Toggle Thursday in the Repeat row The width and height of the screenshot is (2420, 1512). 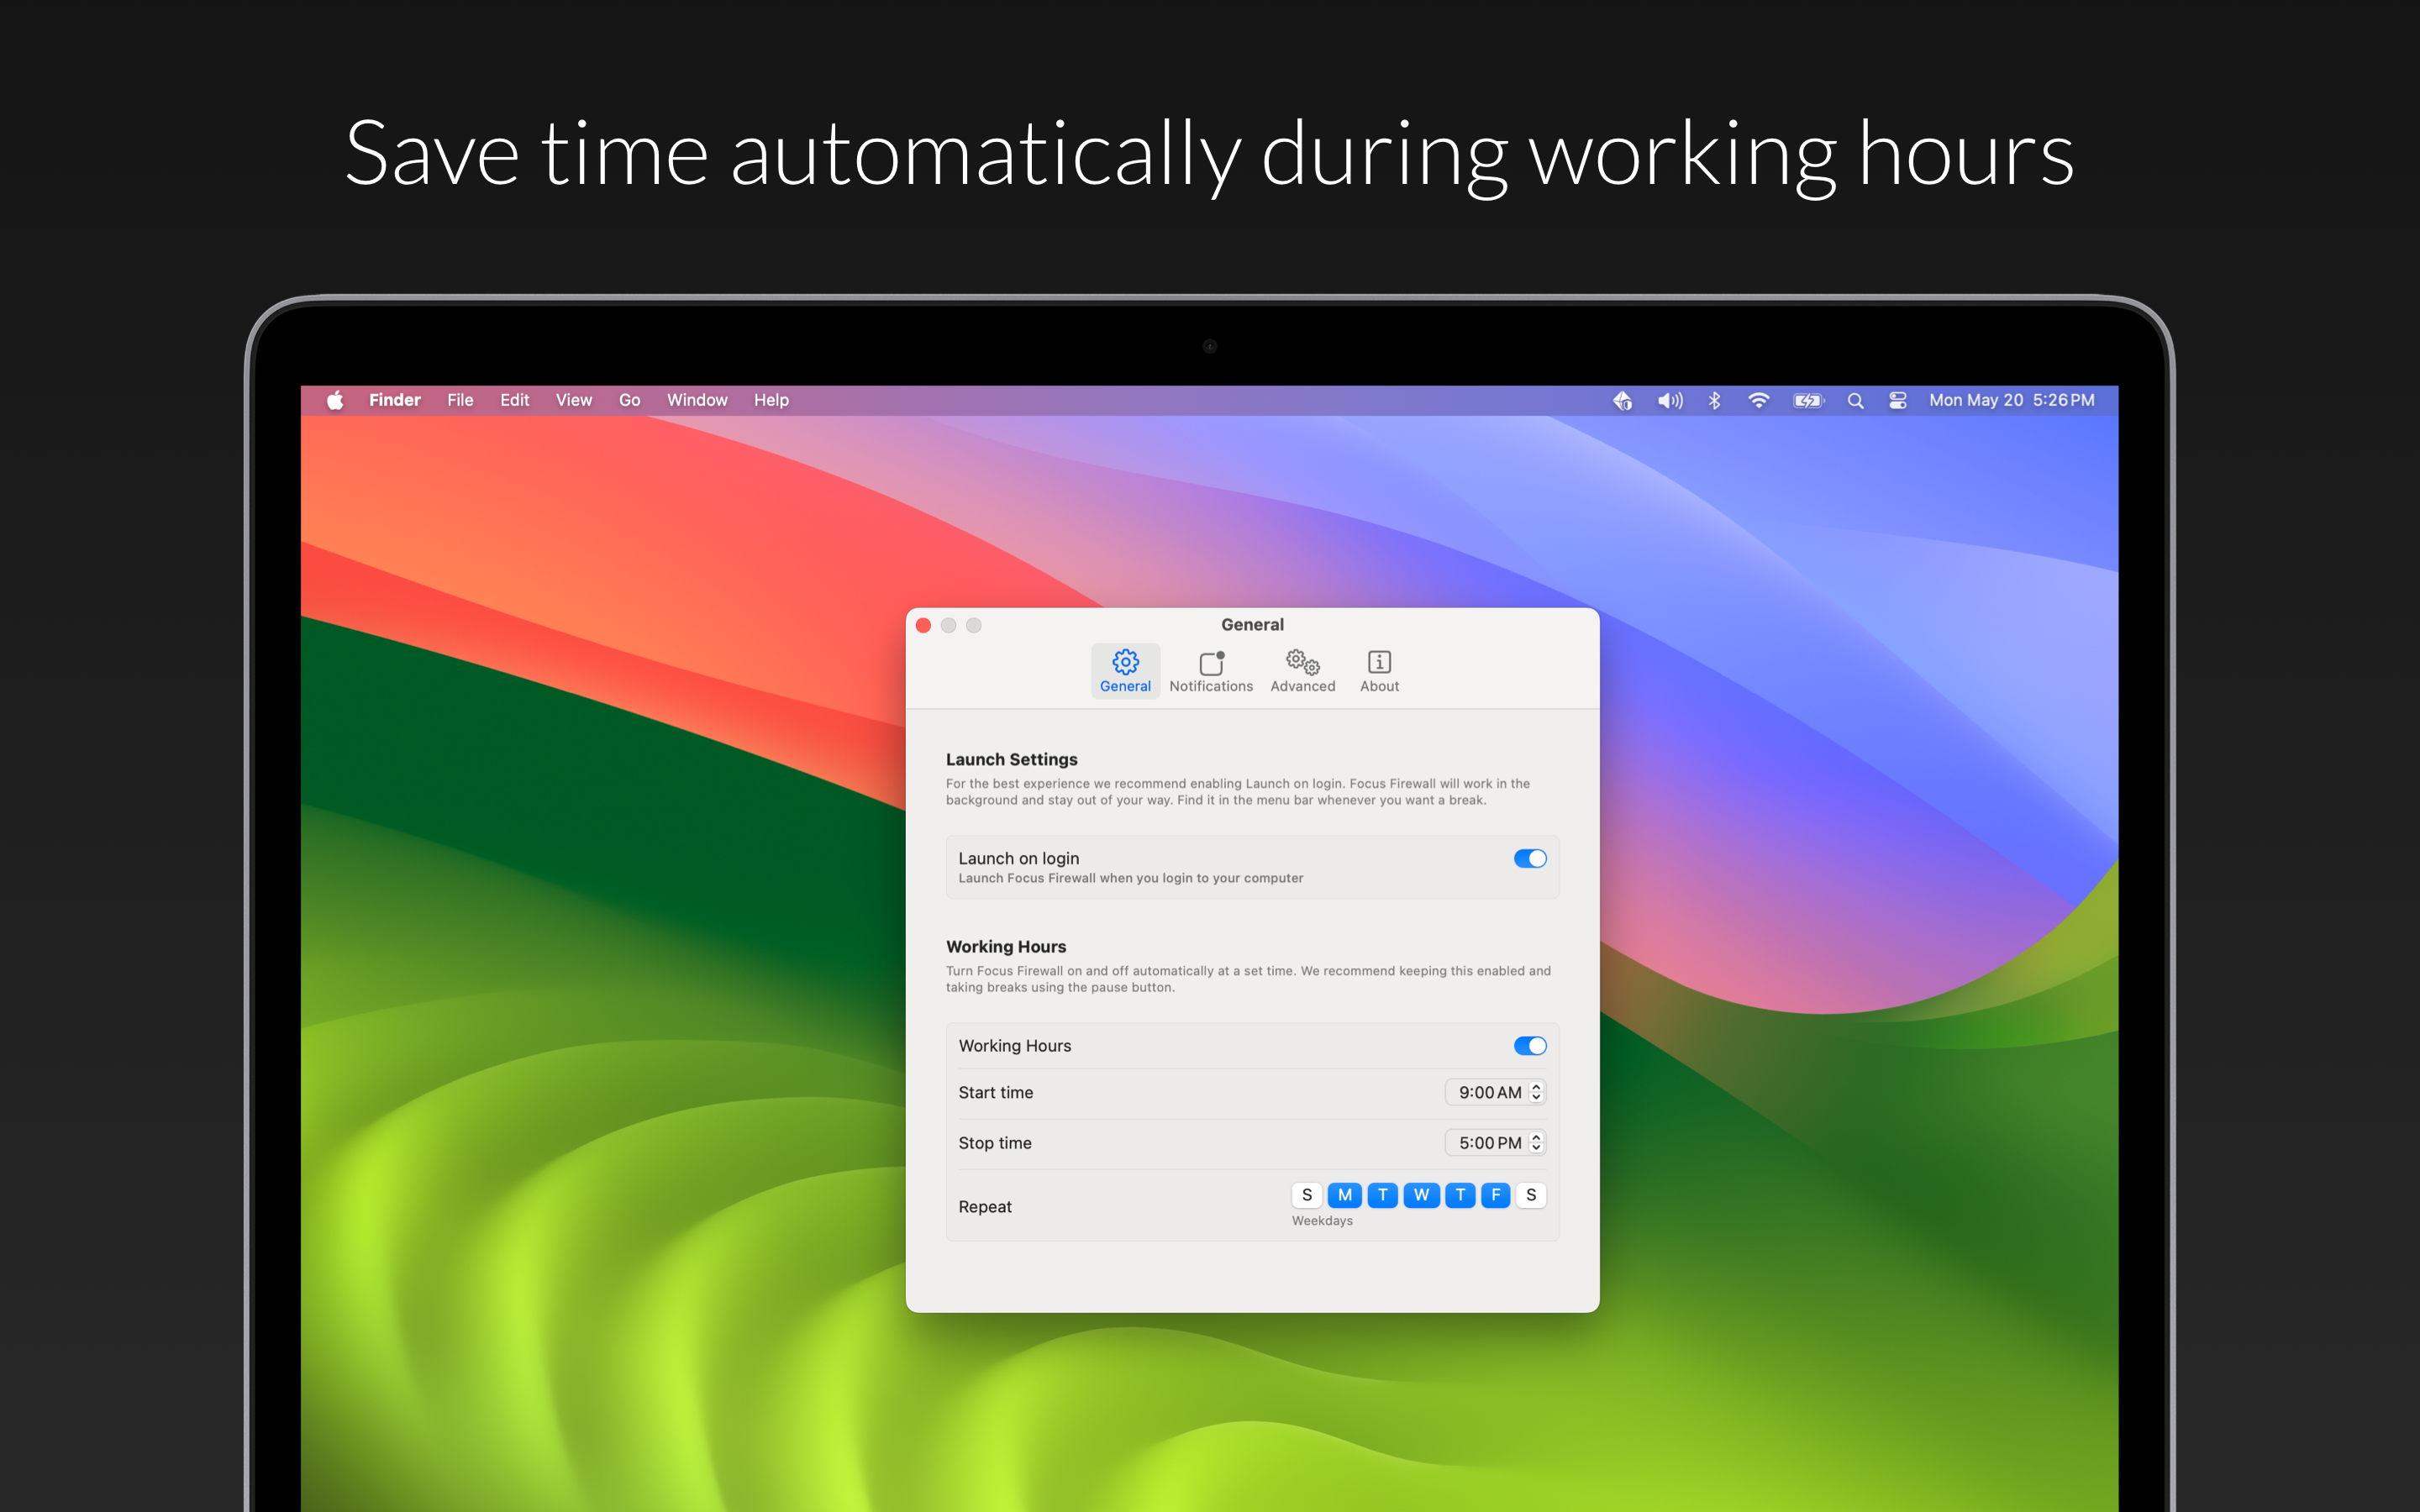(x=1460, y=1195)
